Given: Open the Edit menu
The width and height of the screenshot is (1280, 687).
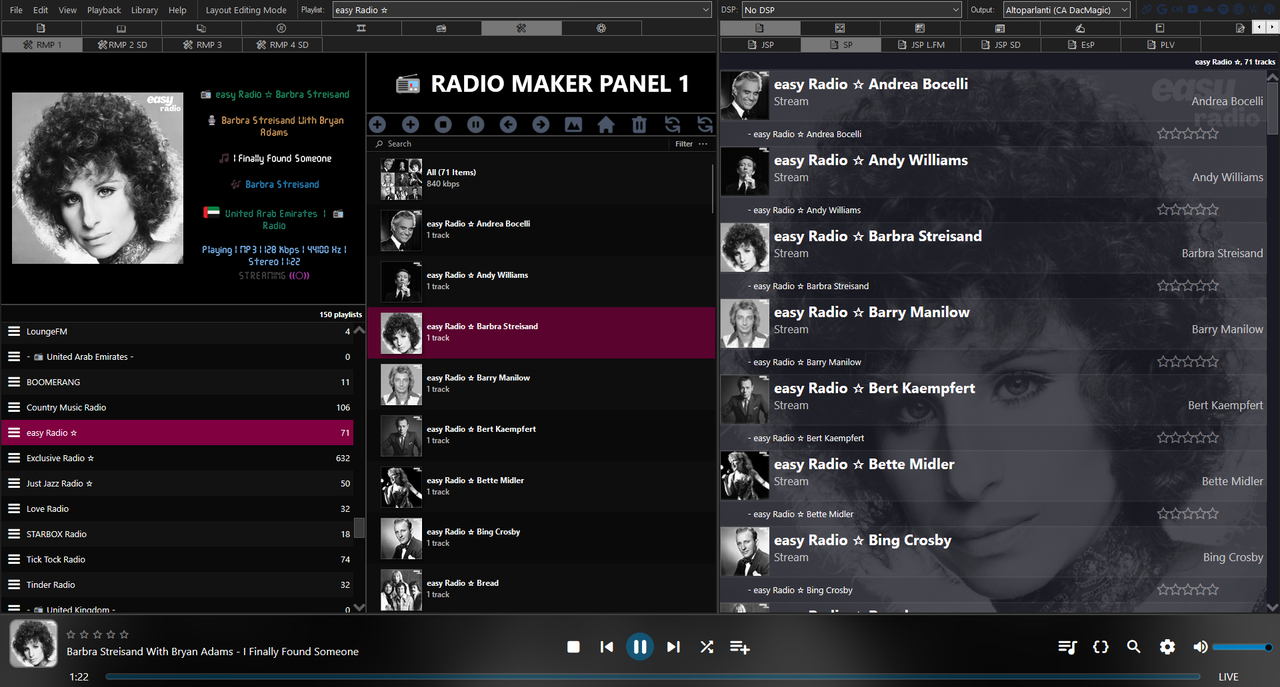Looking at the screenshot, I should tap(41, 10).
